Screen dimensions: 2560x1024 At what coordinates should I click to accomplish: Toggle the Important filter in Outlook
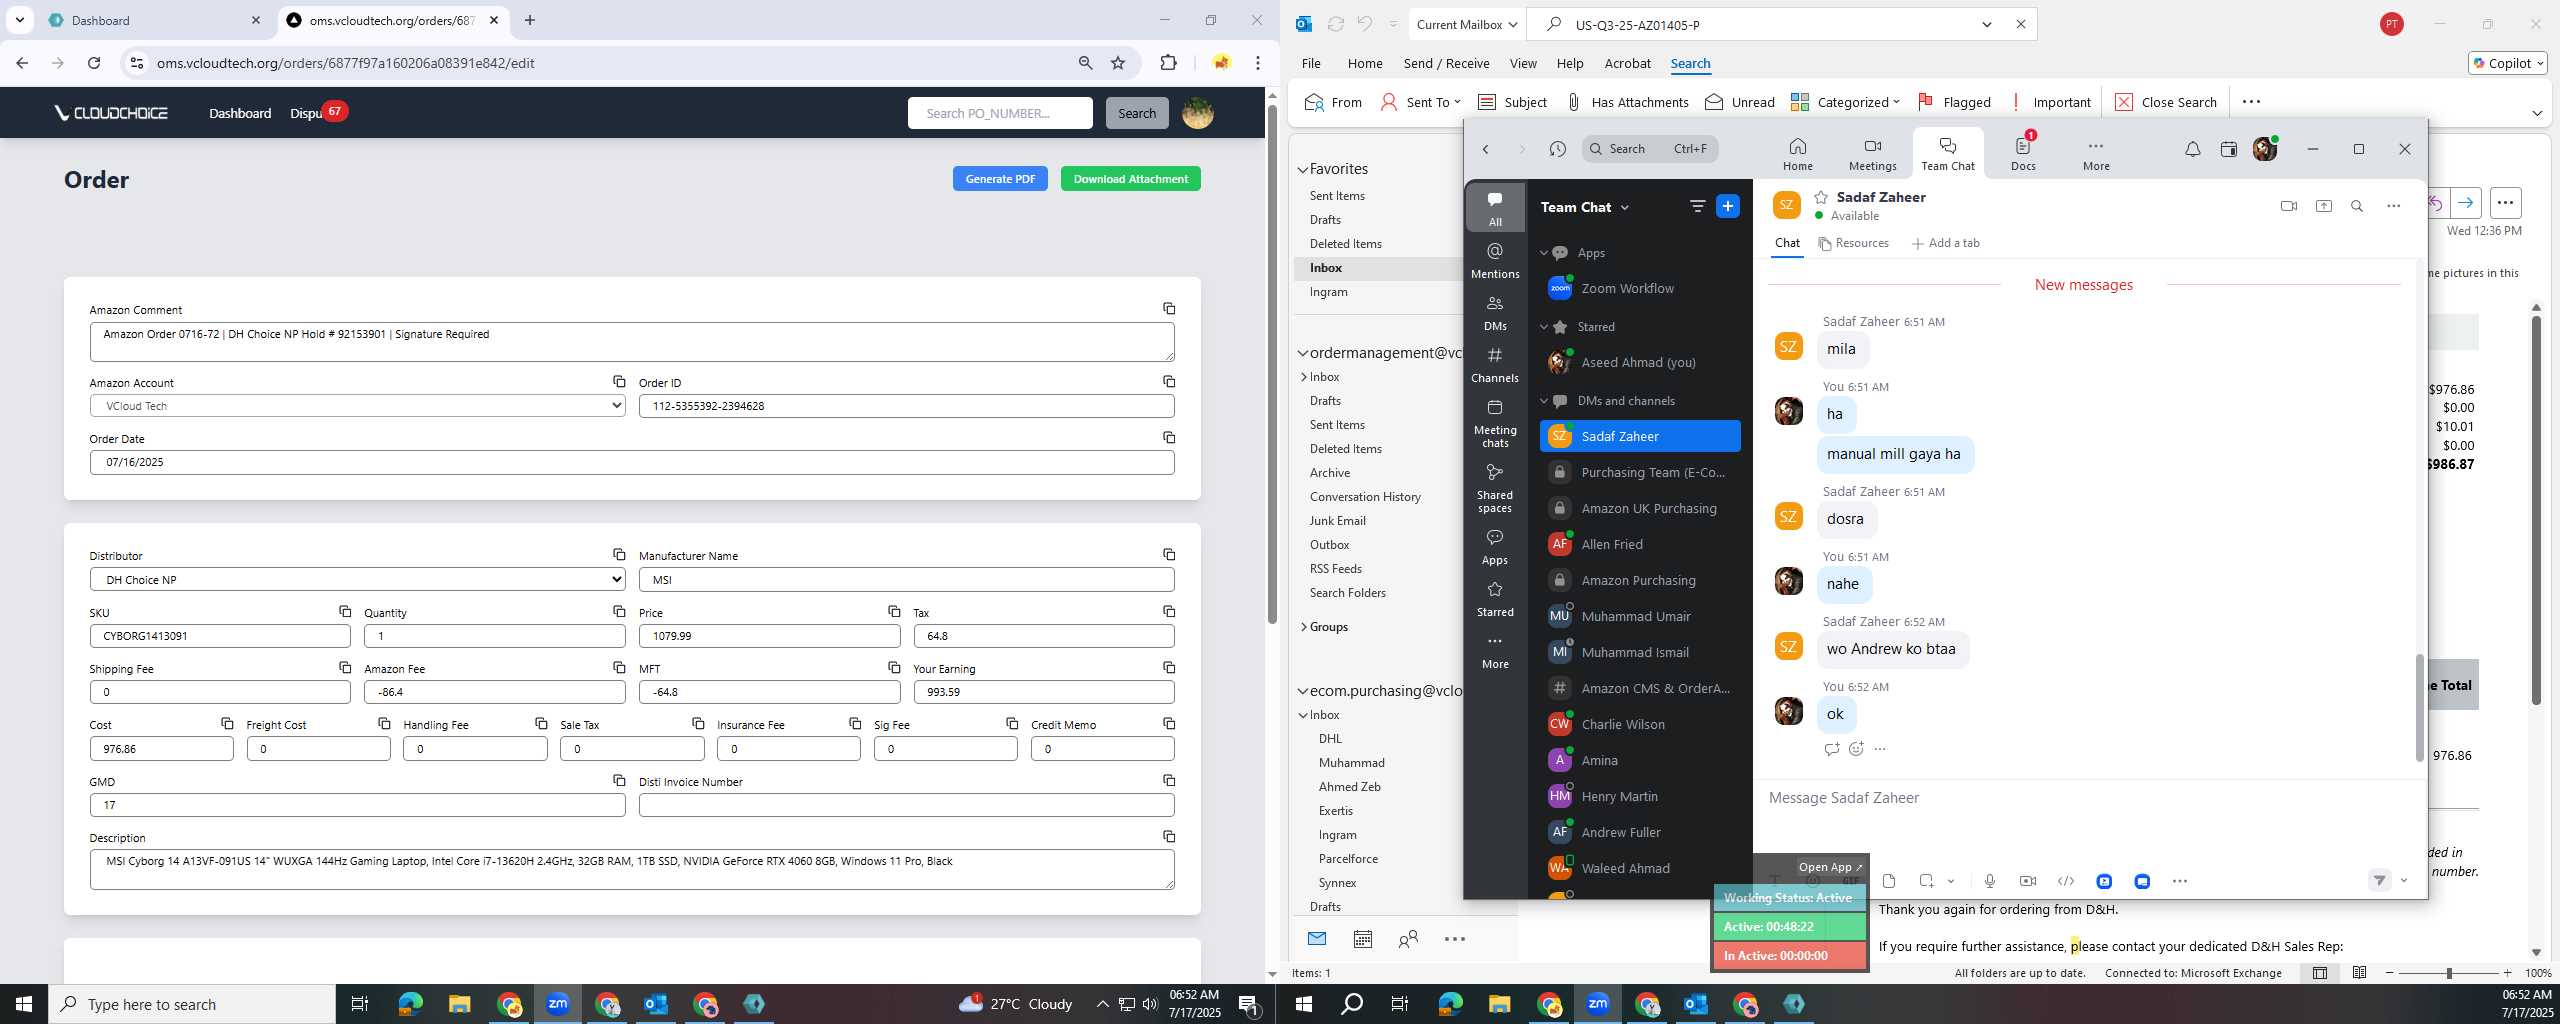tap(2049, 102)
